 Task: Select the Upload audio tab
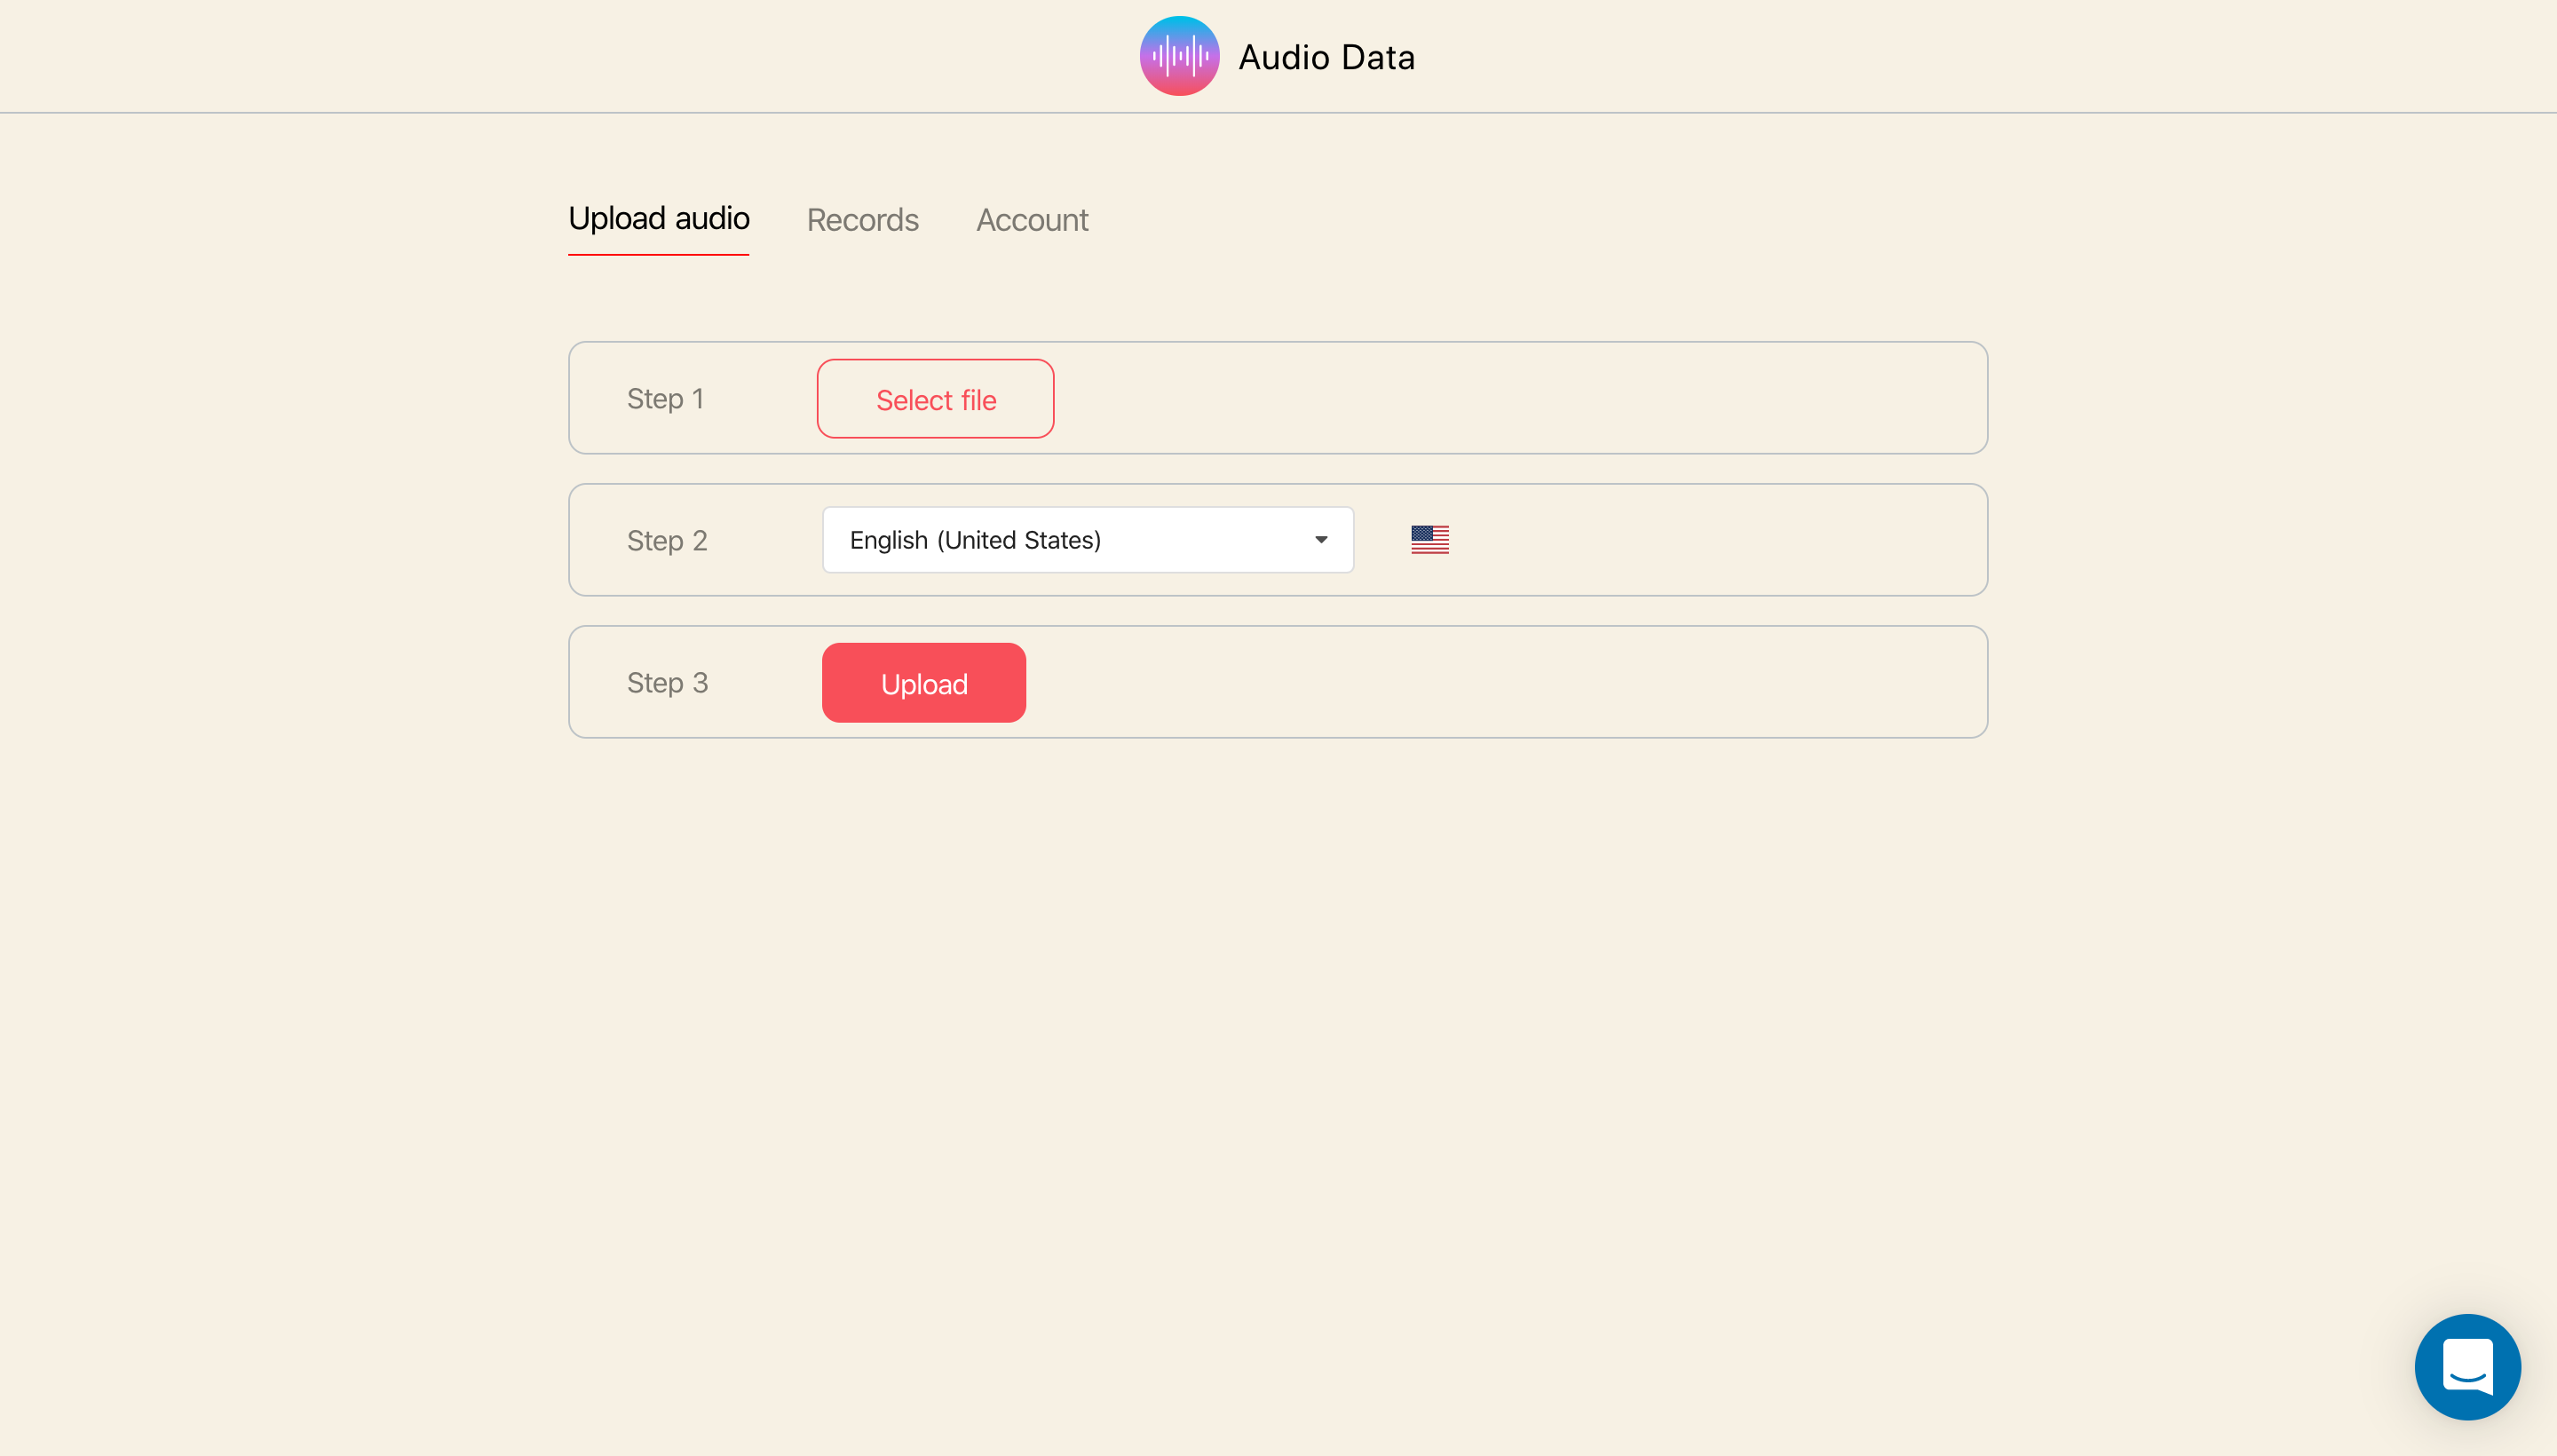click(658, 218)
